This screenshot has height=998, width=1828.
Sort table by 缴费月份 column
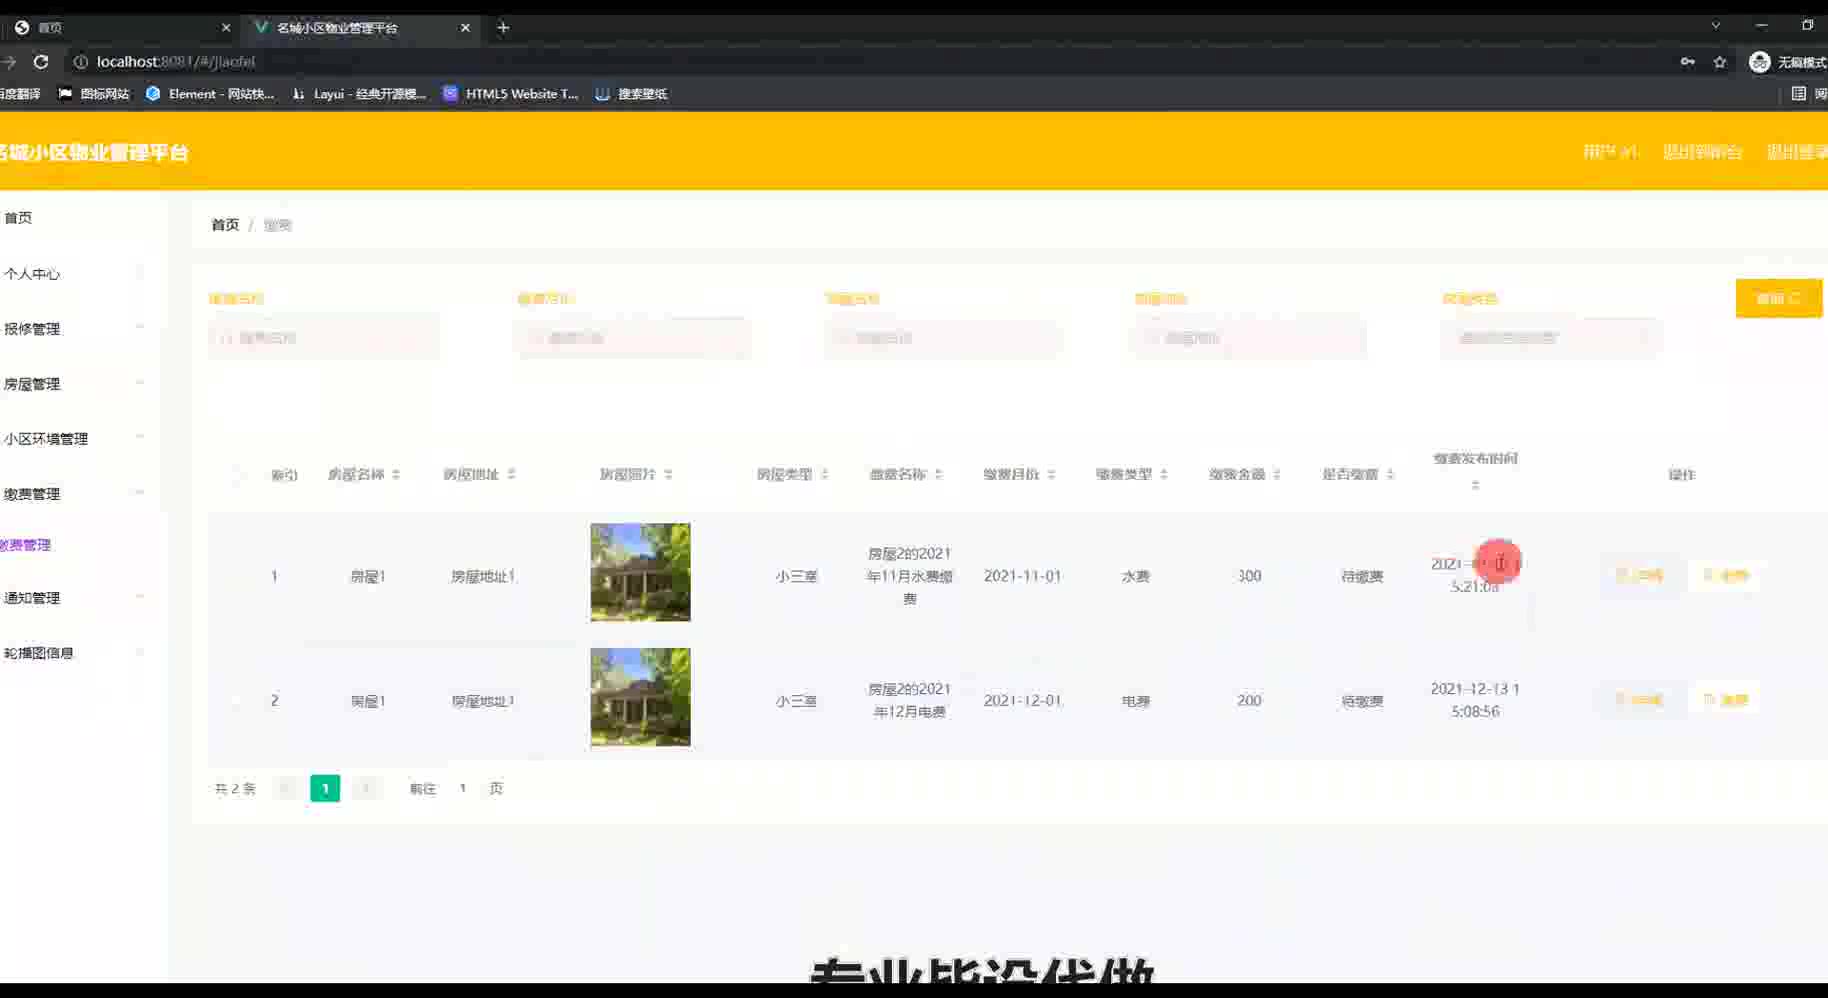[1051, 475]
